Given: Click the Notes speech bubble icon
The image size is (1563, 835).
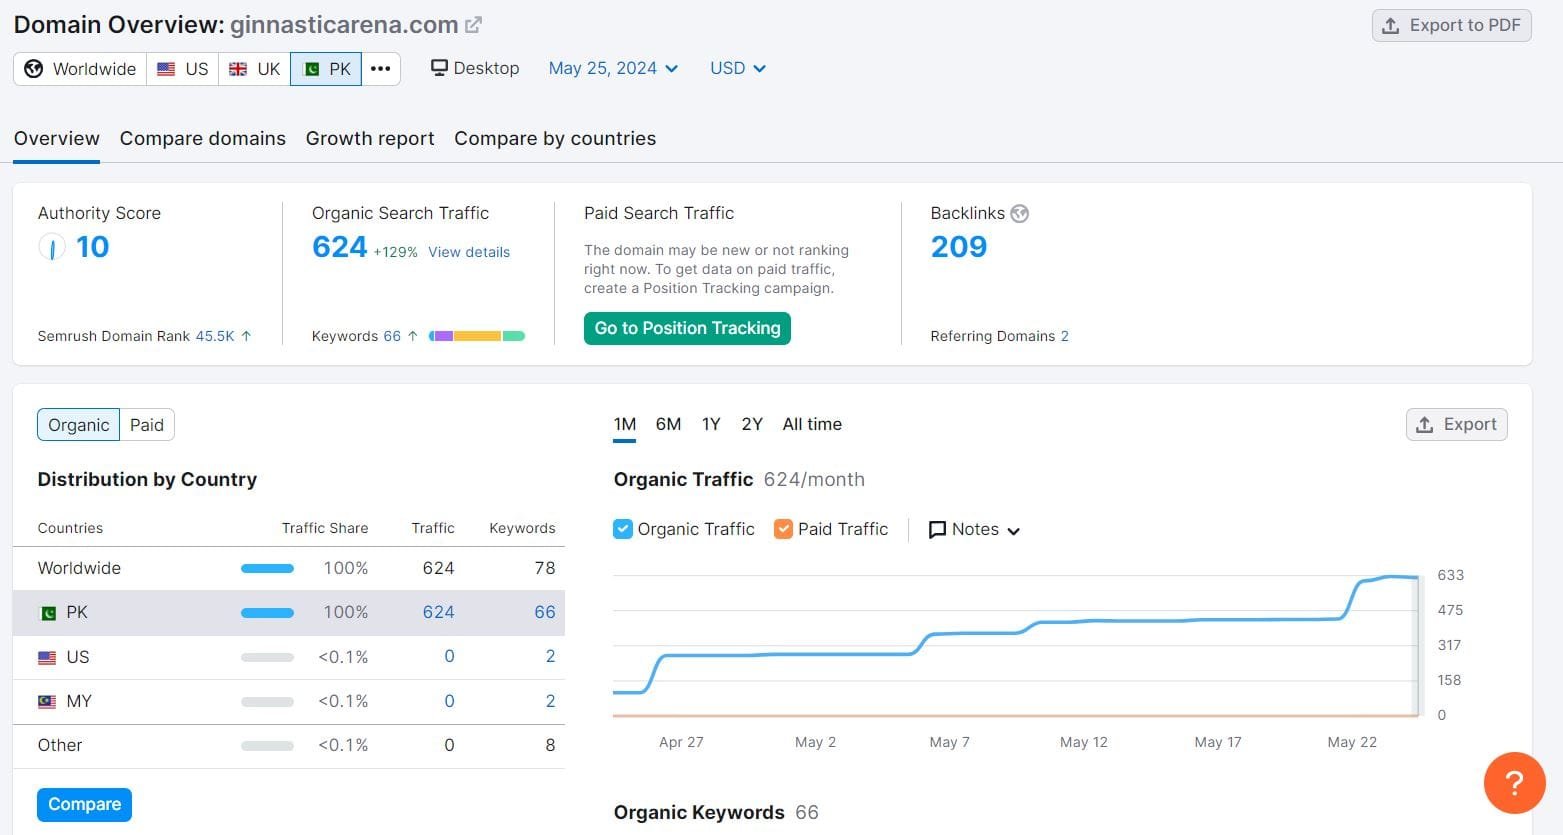Looking at the screenshot, I should pos(937,530).
